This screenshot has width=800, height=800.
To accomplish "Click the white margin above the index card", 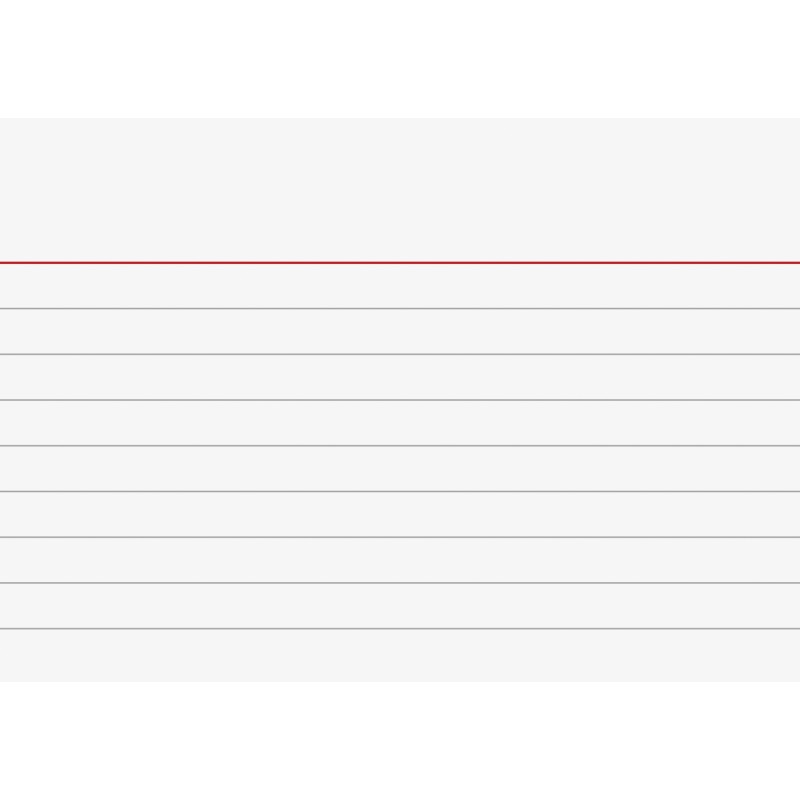I will (x=400, y=59).
